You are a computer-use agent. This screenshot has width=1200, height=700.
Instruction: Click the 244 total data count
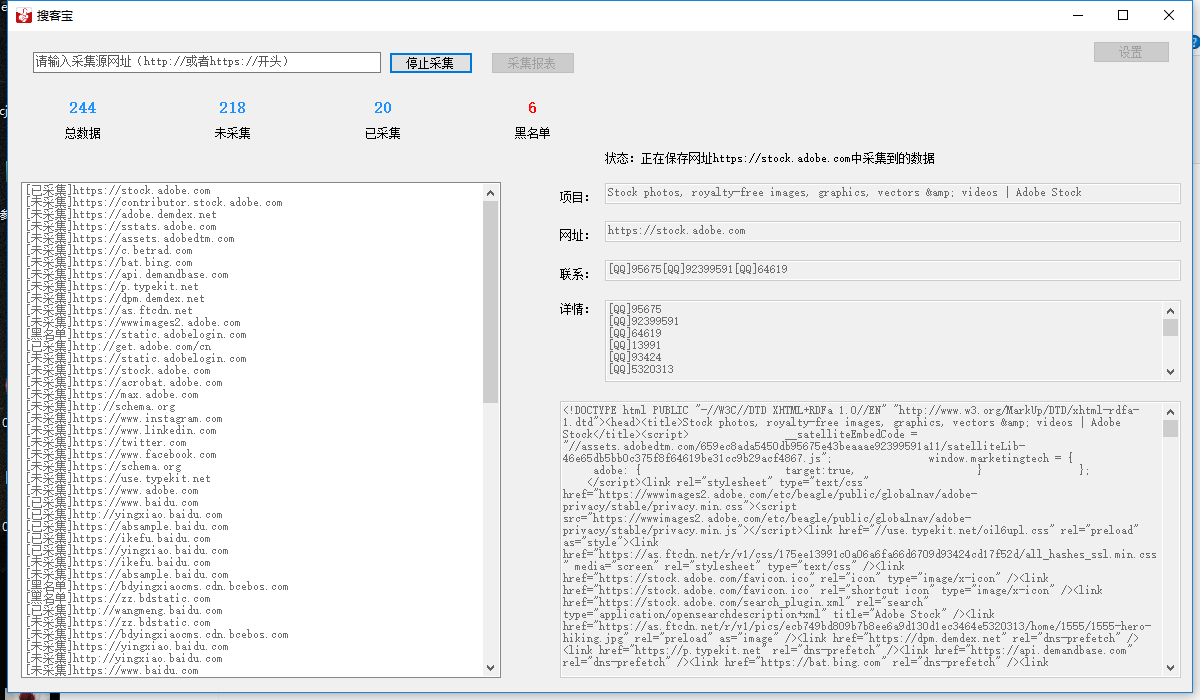click(x=83, y=108)
